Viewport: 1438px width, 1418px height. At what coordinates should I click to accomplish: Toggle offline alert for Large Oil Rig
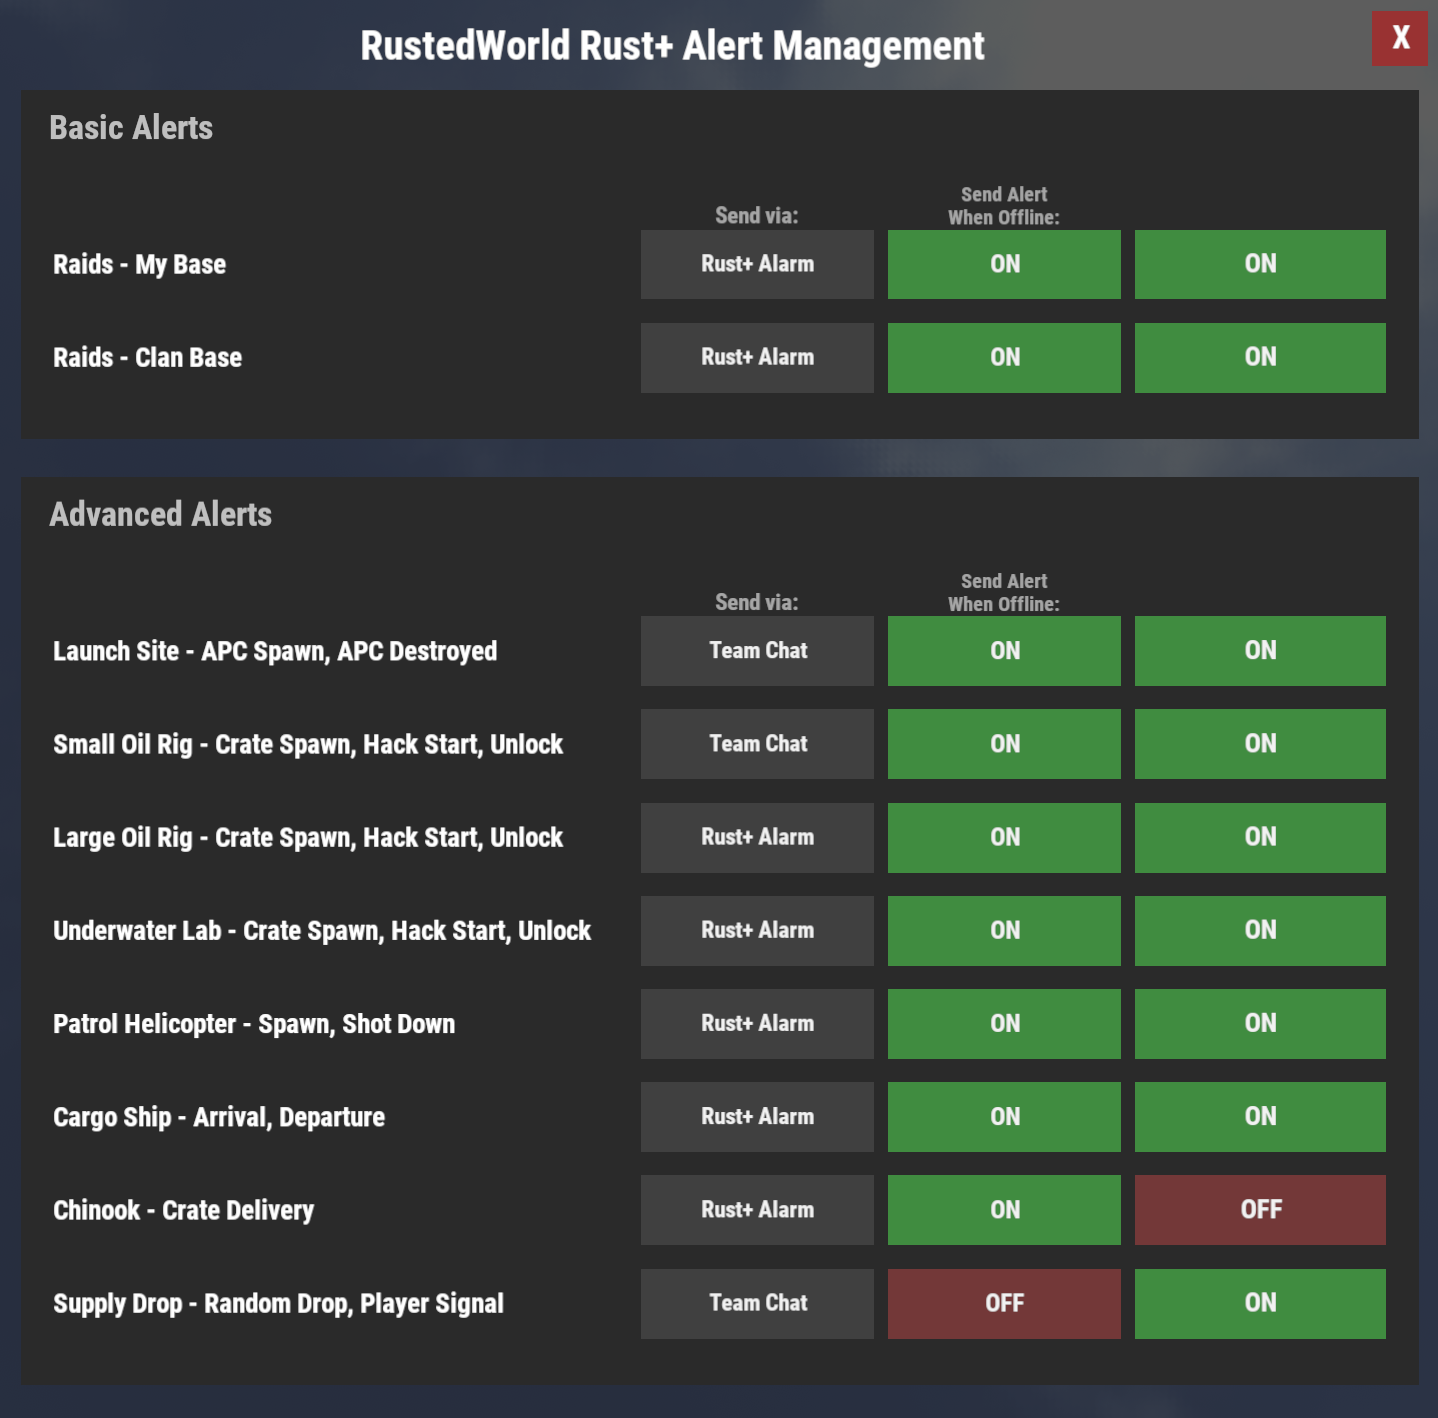(x=1004, y=838)
